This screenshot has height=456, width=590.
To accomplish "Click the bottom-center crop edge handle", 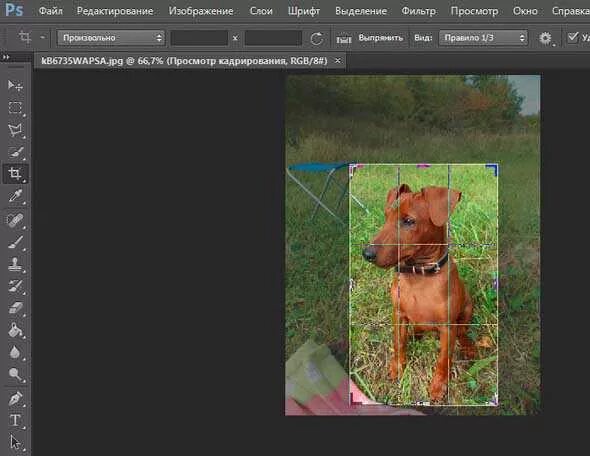I will (424, 404).
